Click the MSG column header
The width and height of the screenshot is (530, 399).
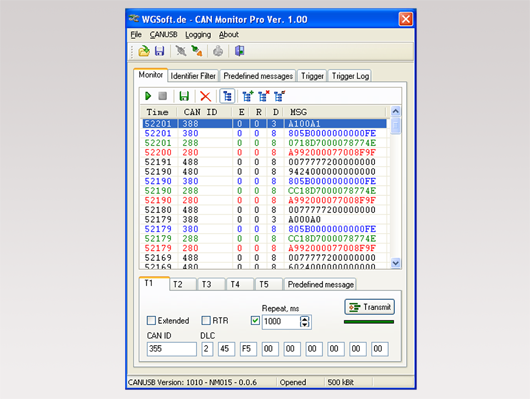pos(335,112)
